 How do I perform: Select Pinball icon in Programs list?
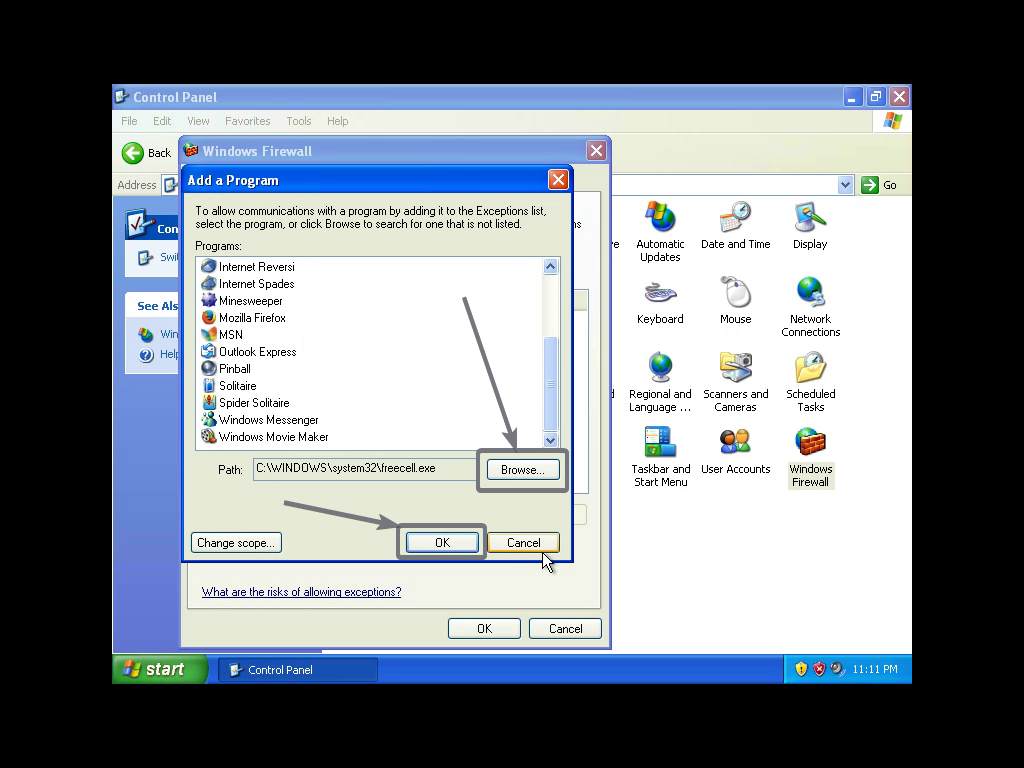point(208,368)
